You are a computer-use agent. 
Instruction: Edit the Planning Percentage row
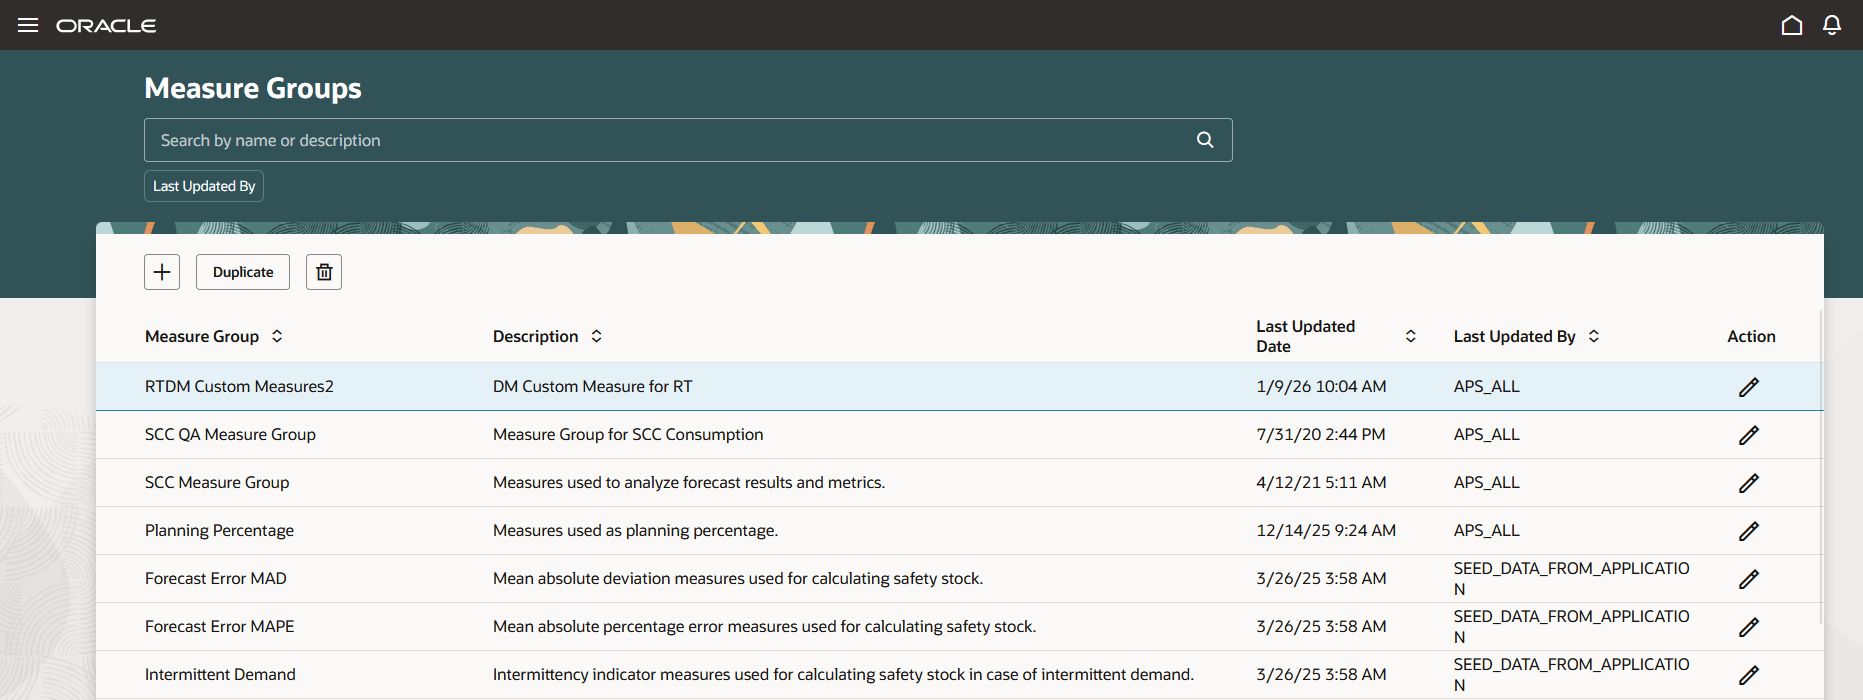point(1748,531)
